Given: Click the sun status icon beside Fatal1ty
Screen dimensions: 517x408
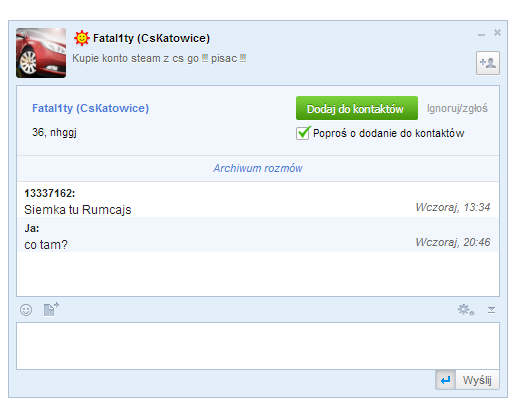Looking at the screenshot, I should [x=82, y=38].
